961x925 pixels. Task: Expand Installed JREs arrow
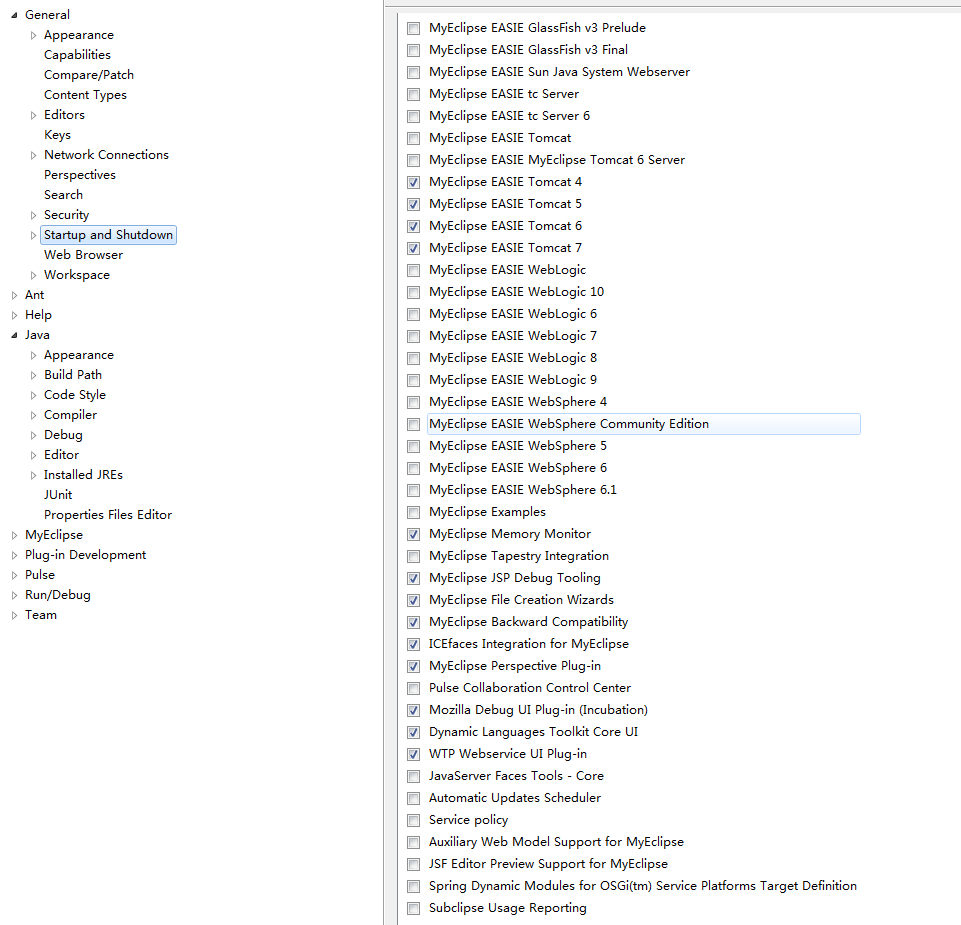pyautogui.click(x=33, y=475)
